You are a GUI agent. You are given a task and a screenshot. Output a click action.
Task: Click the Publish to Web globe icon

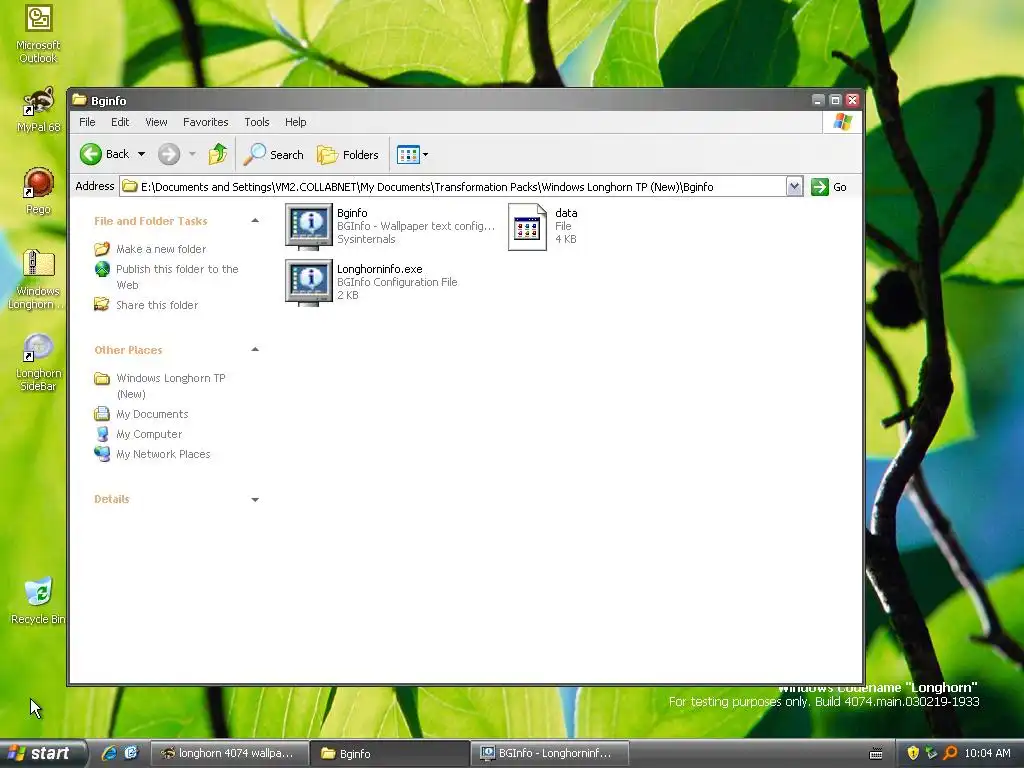[103, 269]
